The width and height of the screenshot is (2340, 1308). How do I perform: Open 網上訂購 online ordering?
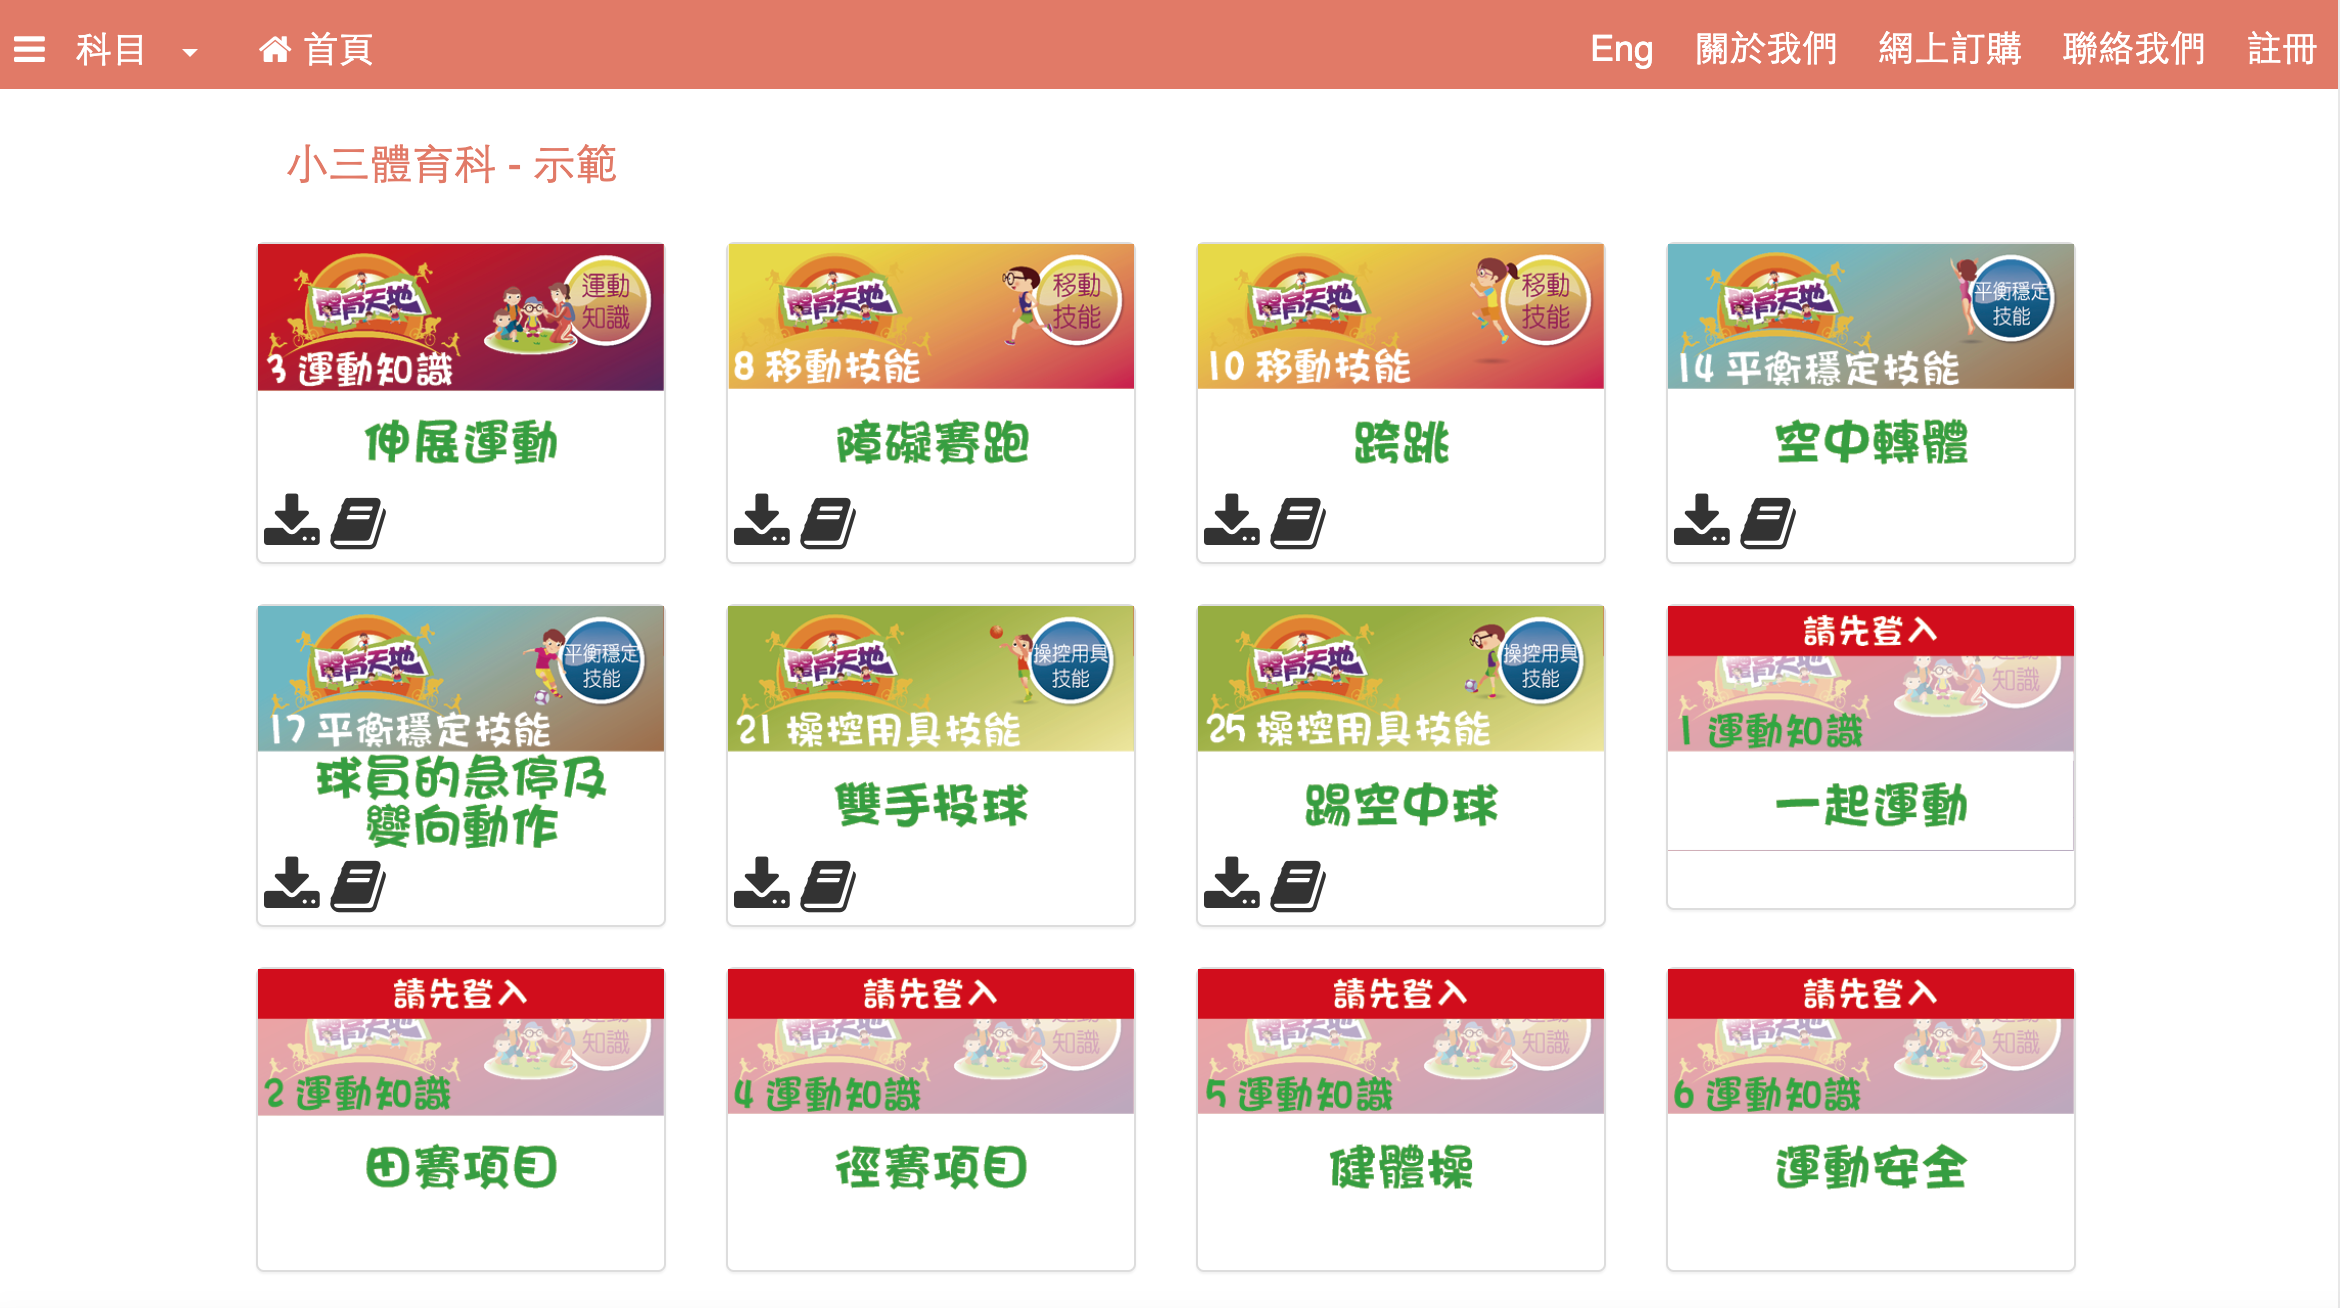1950,49
